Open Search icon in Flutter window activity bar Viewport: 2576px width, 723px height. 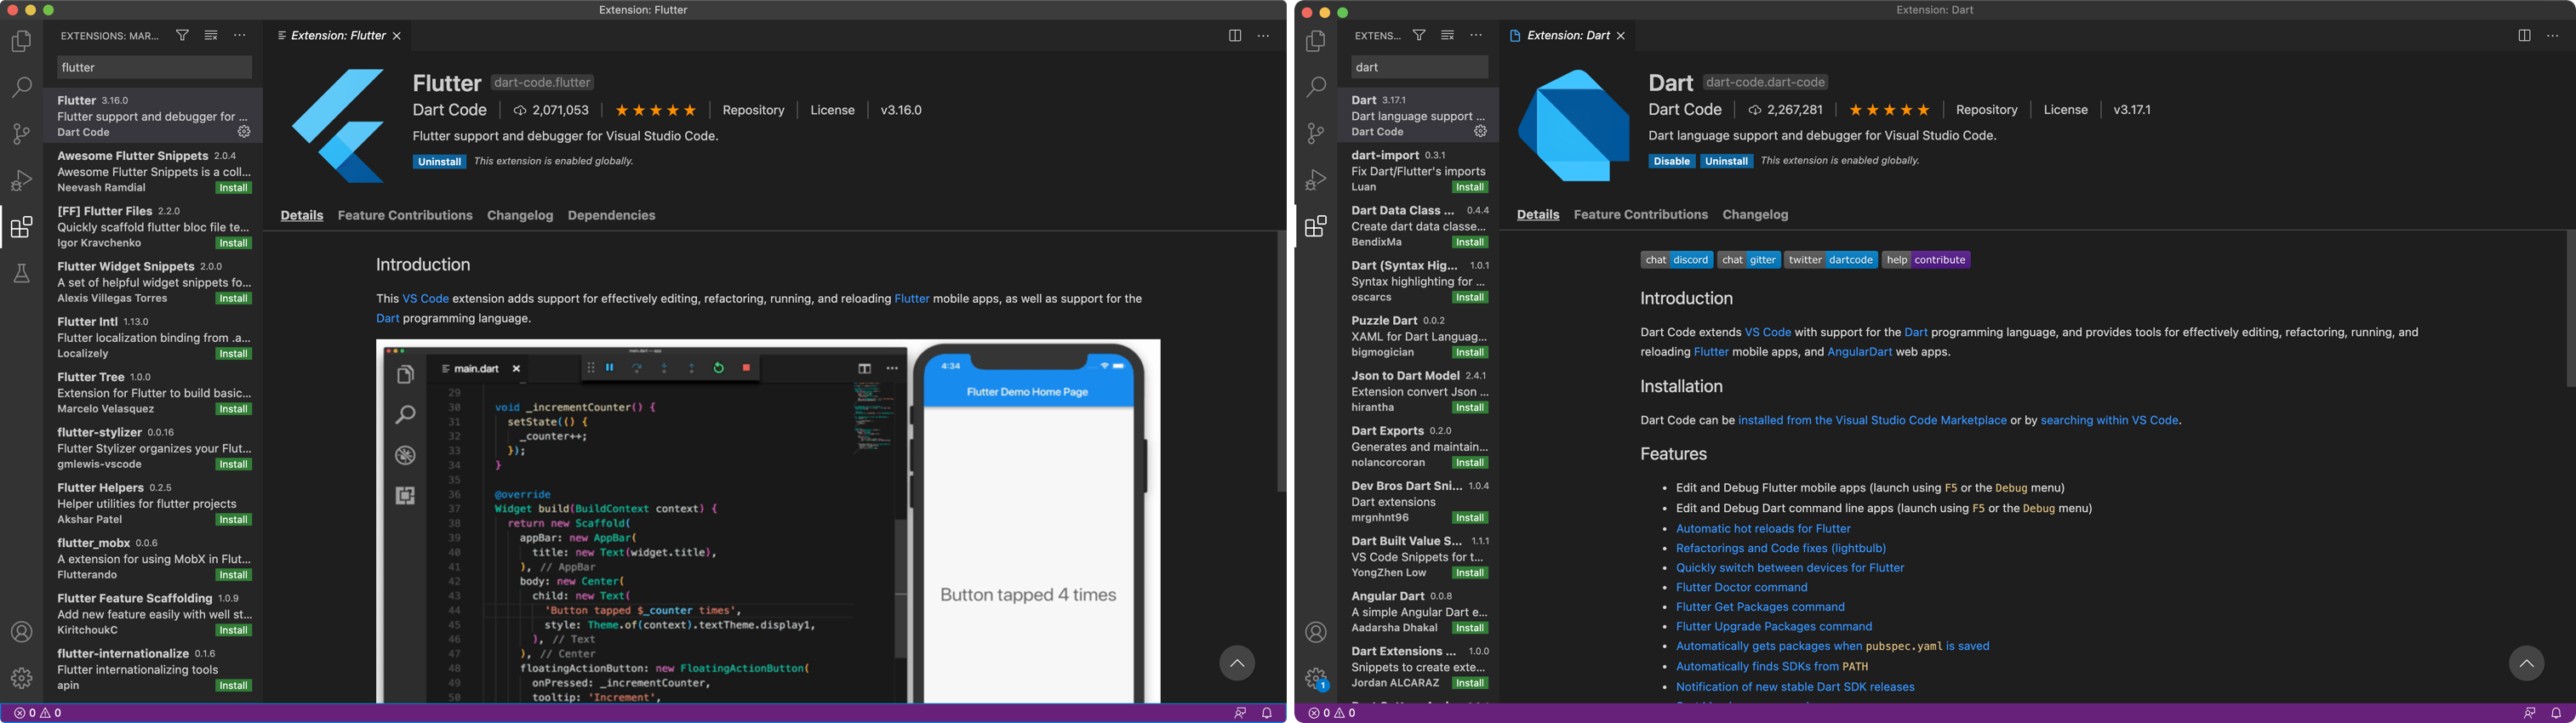tap(21, 87)
